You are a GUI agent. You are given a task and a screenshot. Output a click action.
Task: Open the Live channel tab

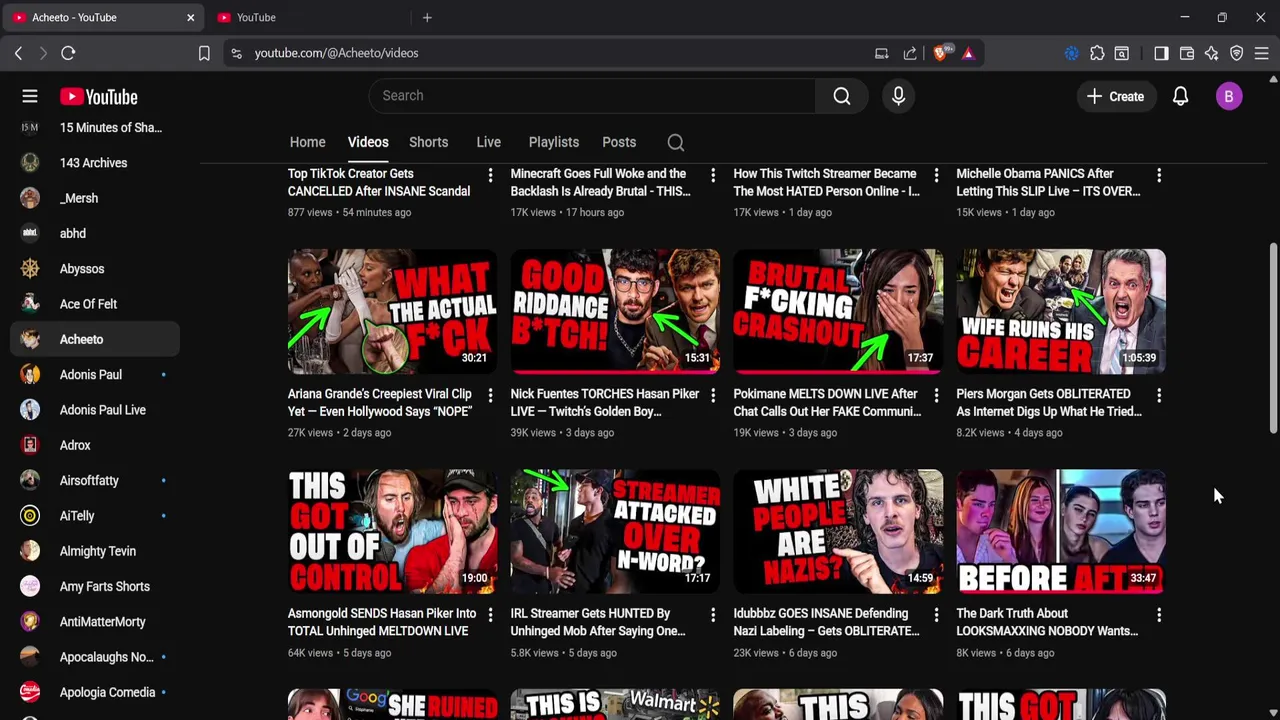tap(488, 142)
